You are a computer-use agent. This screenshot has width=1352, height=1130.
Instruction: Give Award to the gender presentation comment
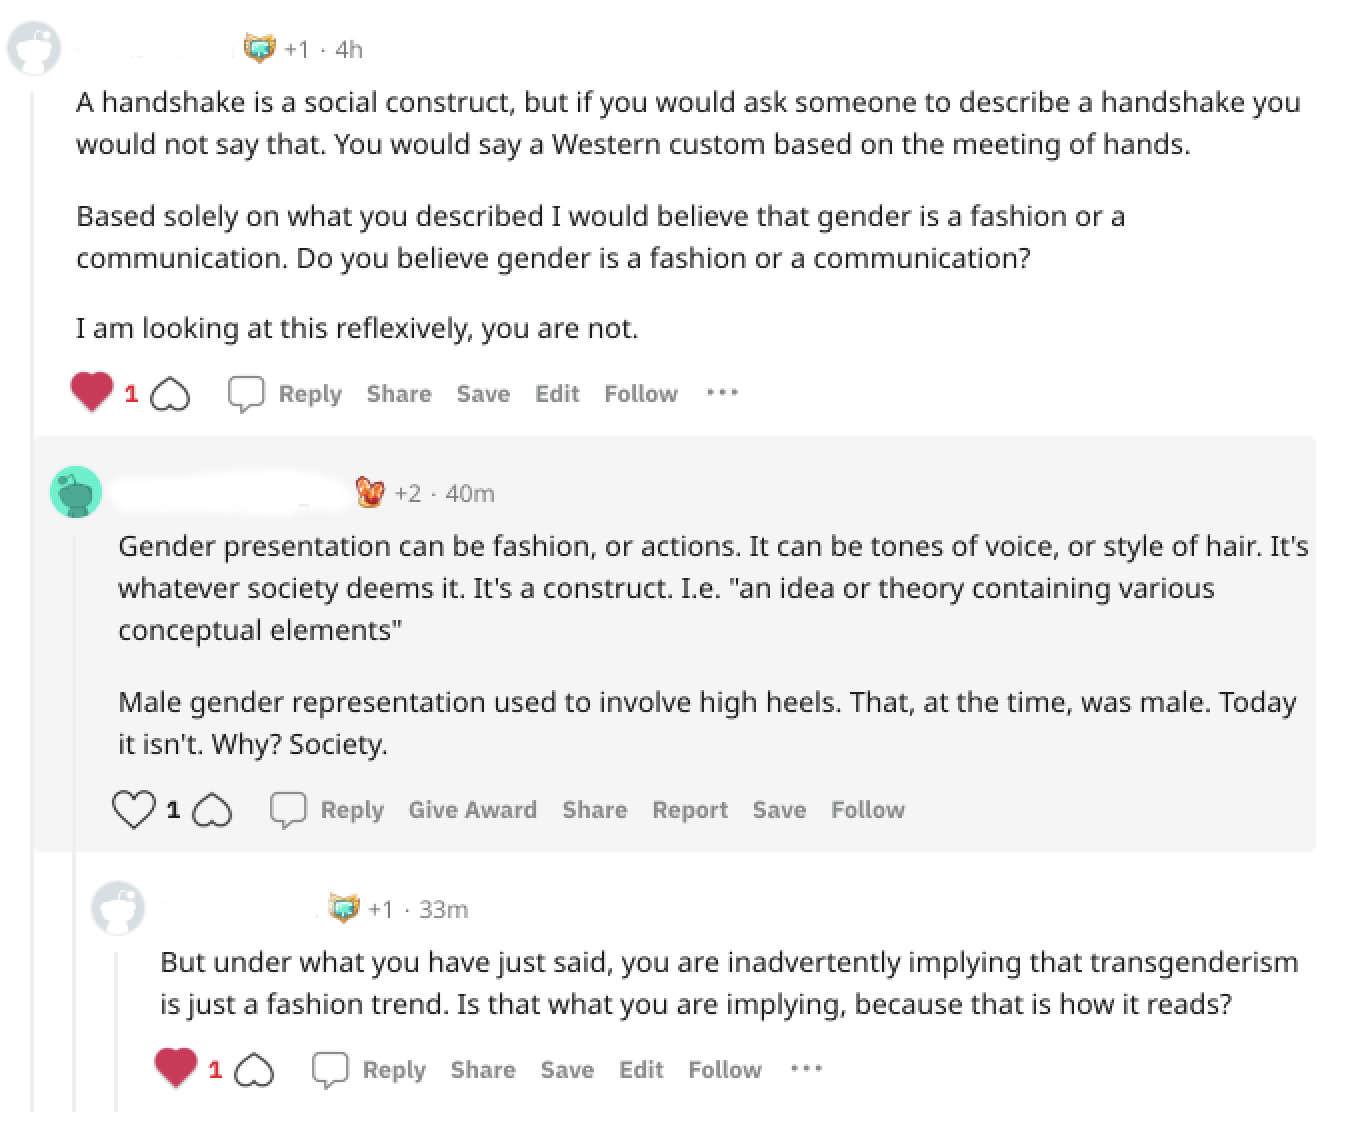(472, 810)
